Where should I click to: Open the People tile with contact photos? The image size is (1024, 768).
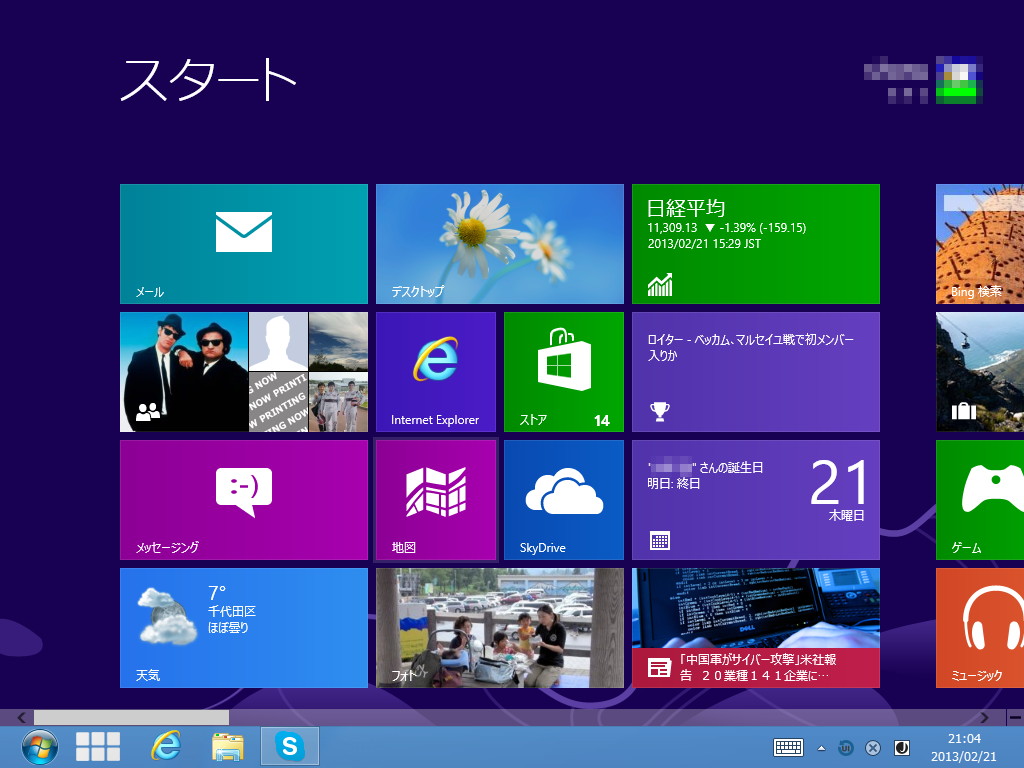(244, 372)
